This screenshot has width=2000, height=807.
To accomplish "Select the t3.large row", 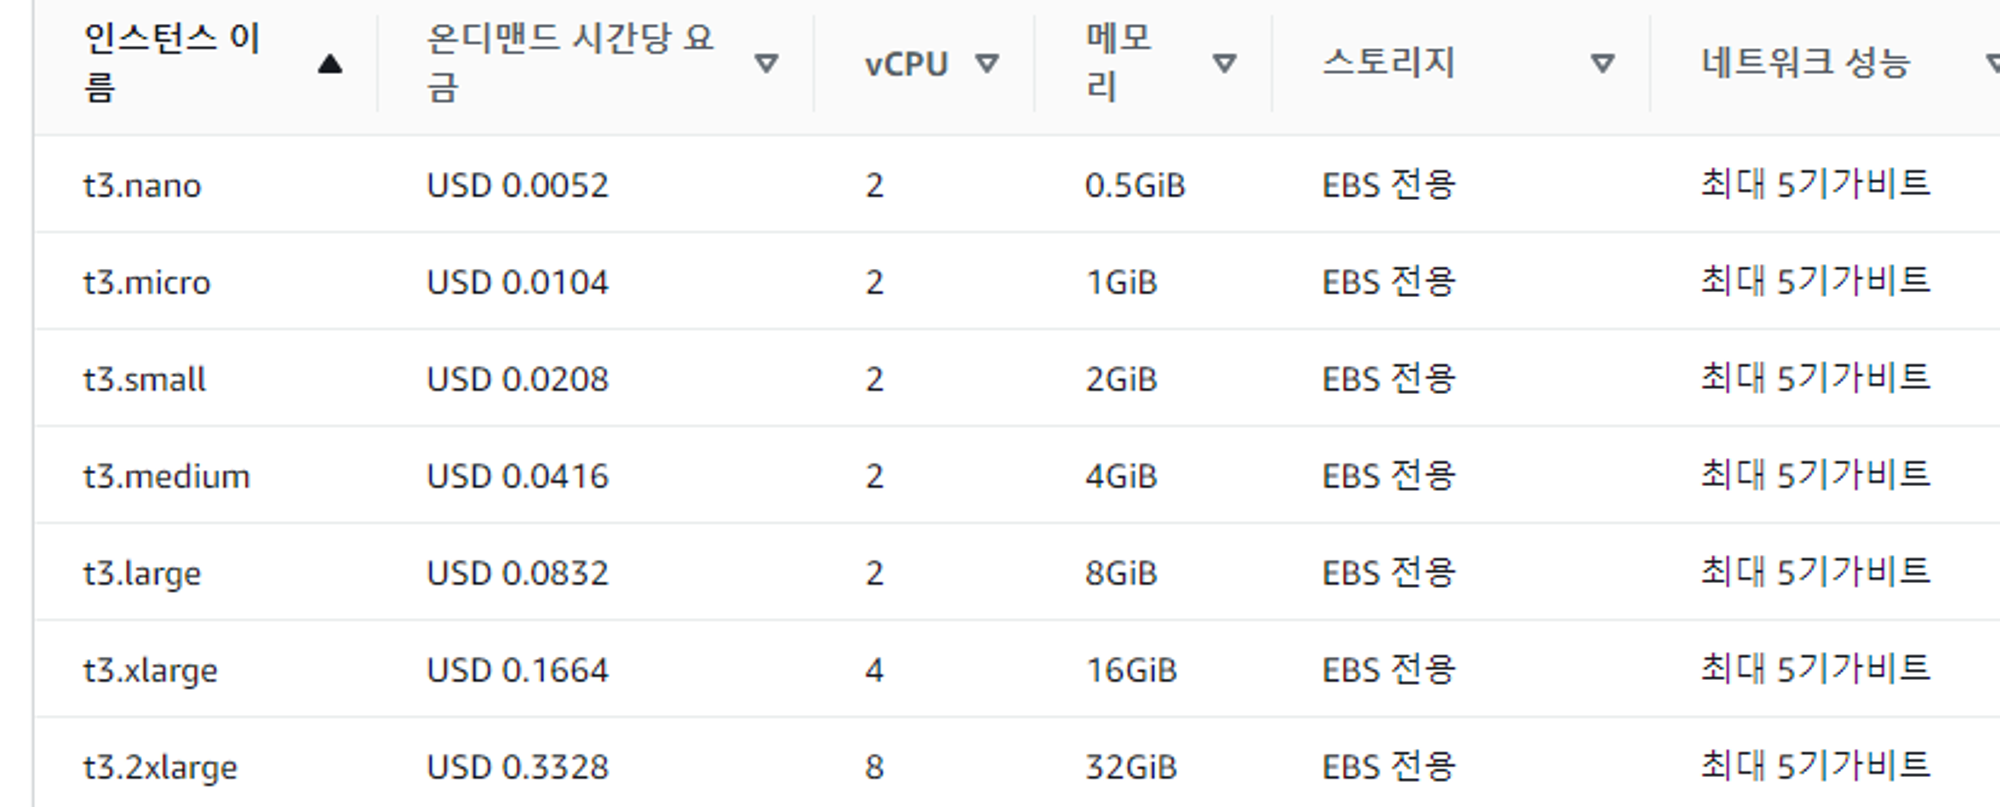I will point(1017,572).
